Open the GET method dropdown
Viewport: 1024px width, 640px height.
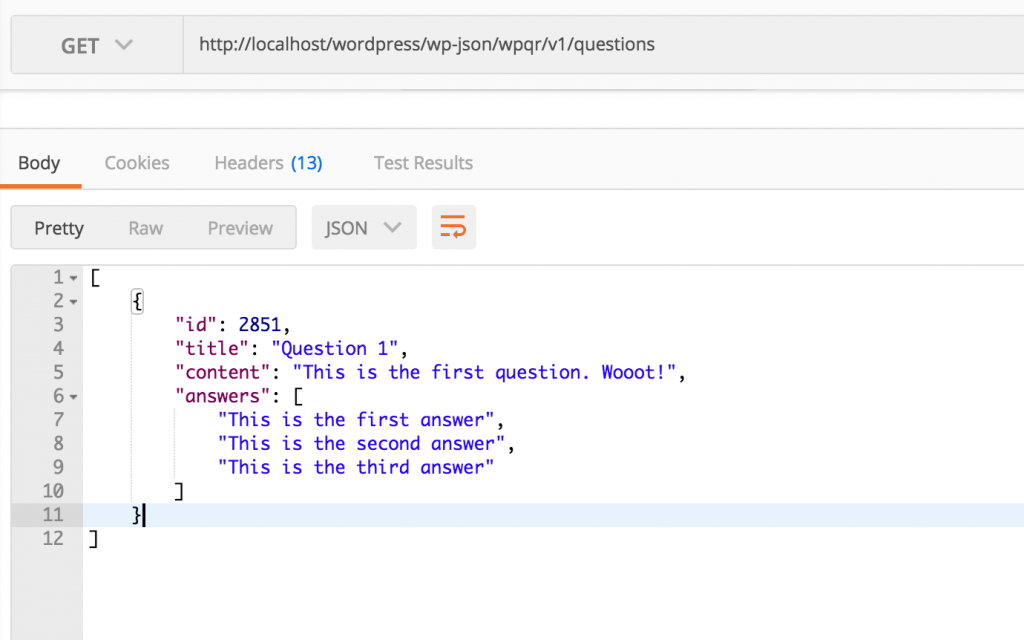pyautogui.click(x=95, y=44)
